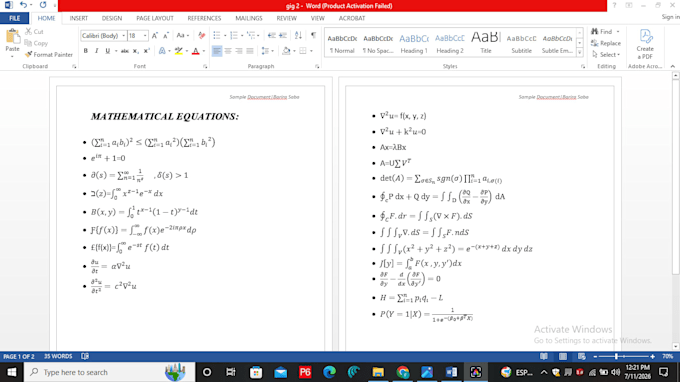
Task: Sort paragraphs alphabetically
Action: point(298,36)
